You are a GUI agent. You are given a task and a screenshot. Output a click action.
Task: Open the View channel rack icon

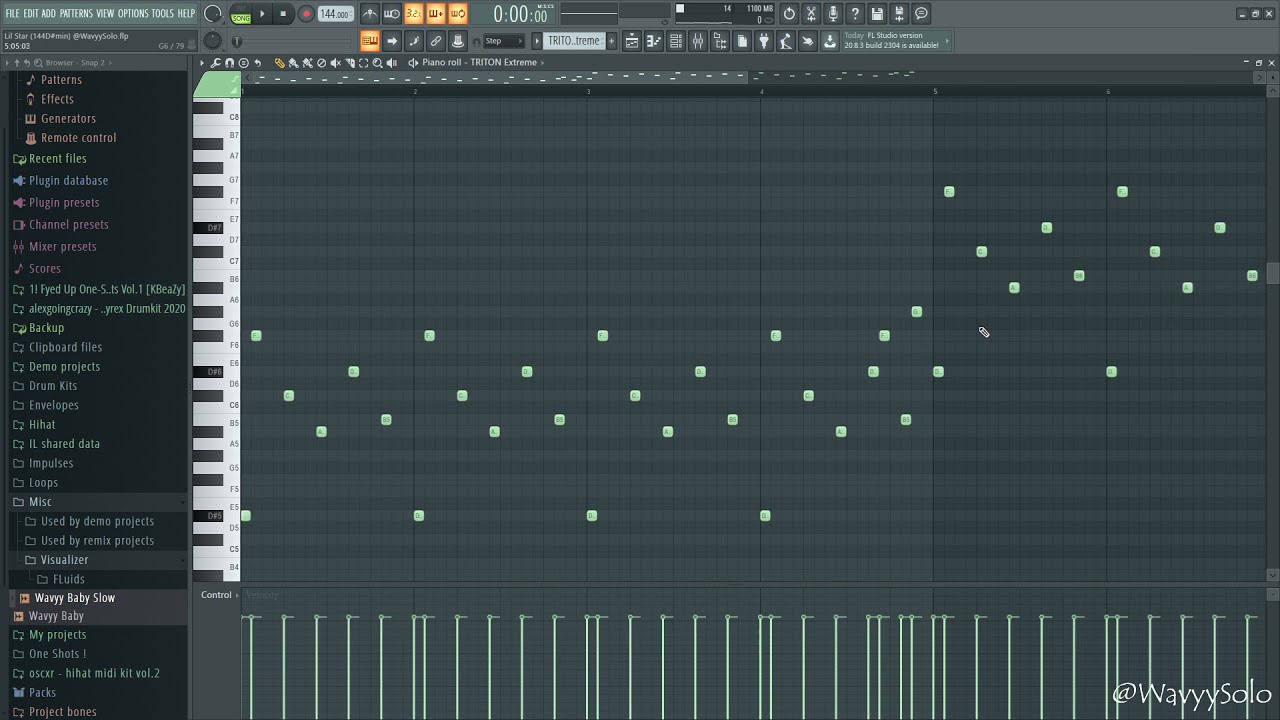tap(676, 41)
